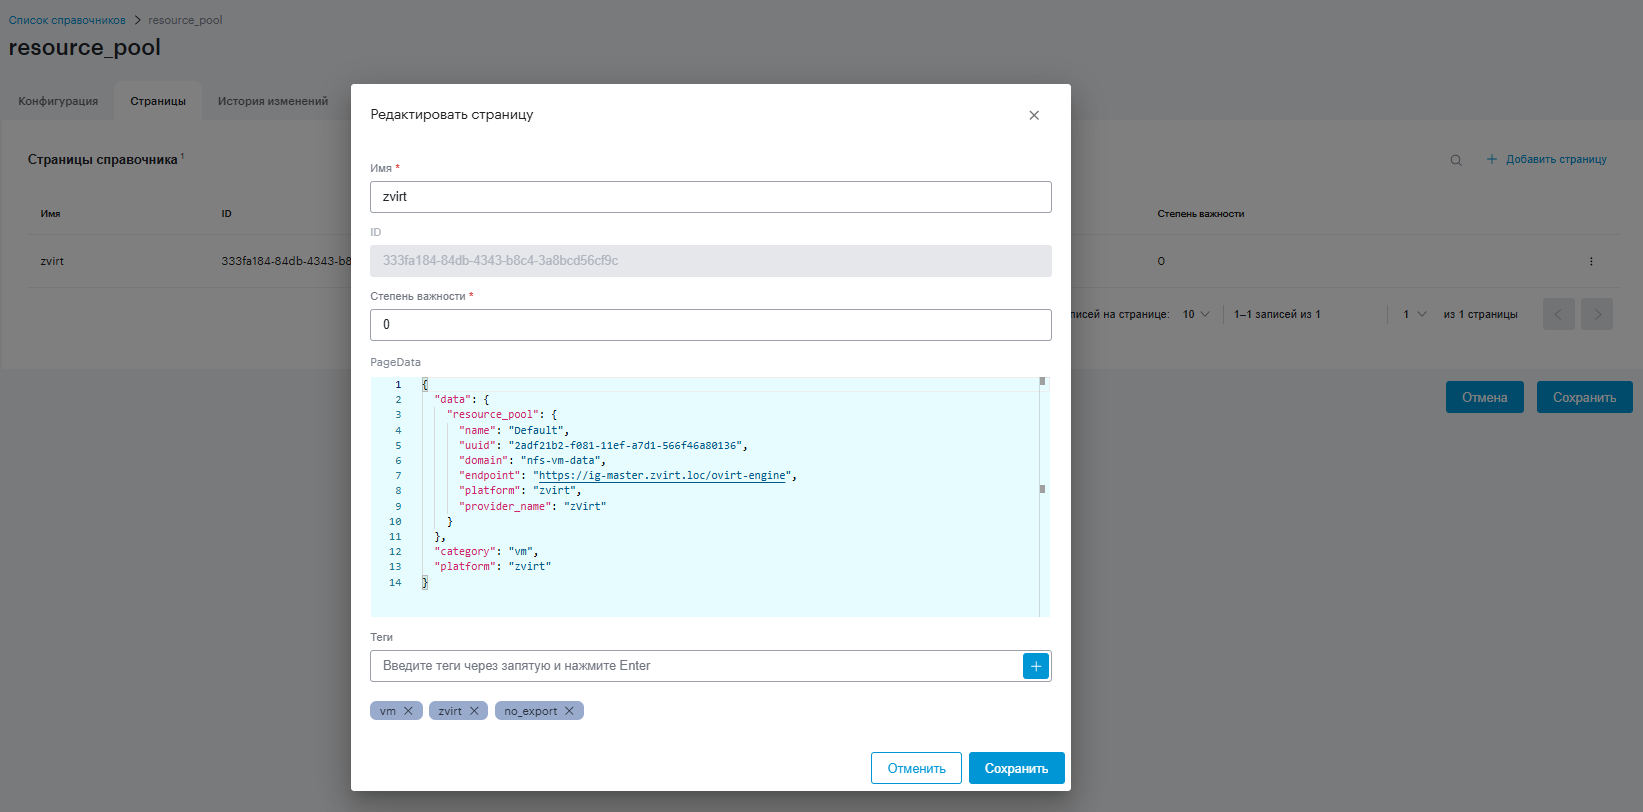Click the Степень важности column header
Image resolution: width=1643 pixels, height=812 pixels.
[x=1201, y=214]
